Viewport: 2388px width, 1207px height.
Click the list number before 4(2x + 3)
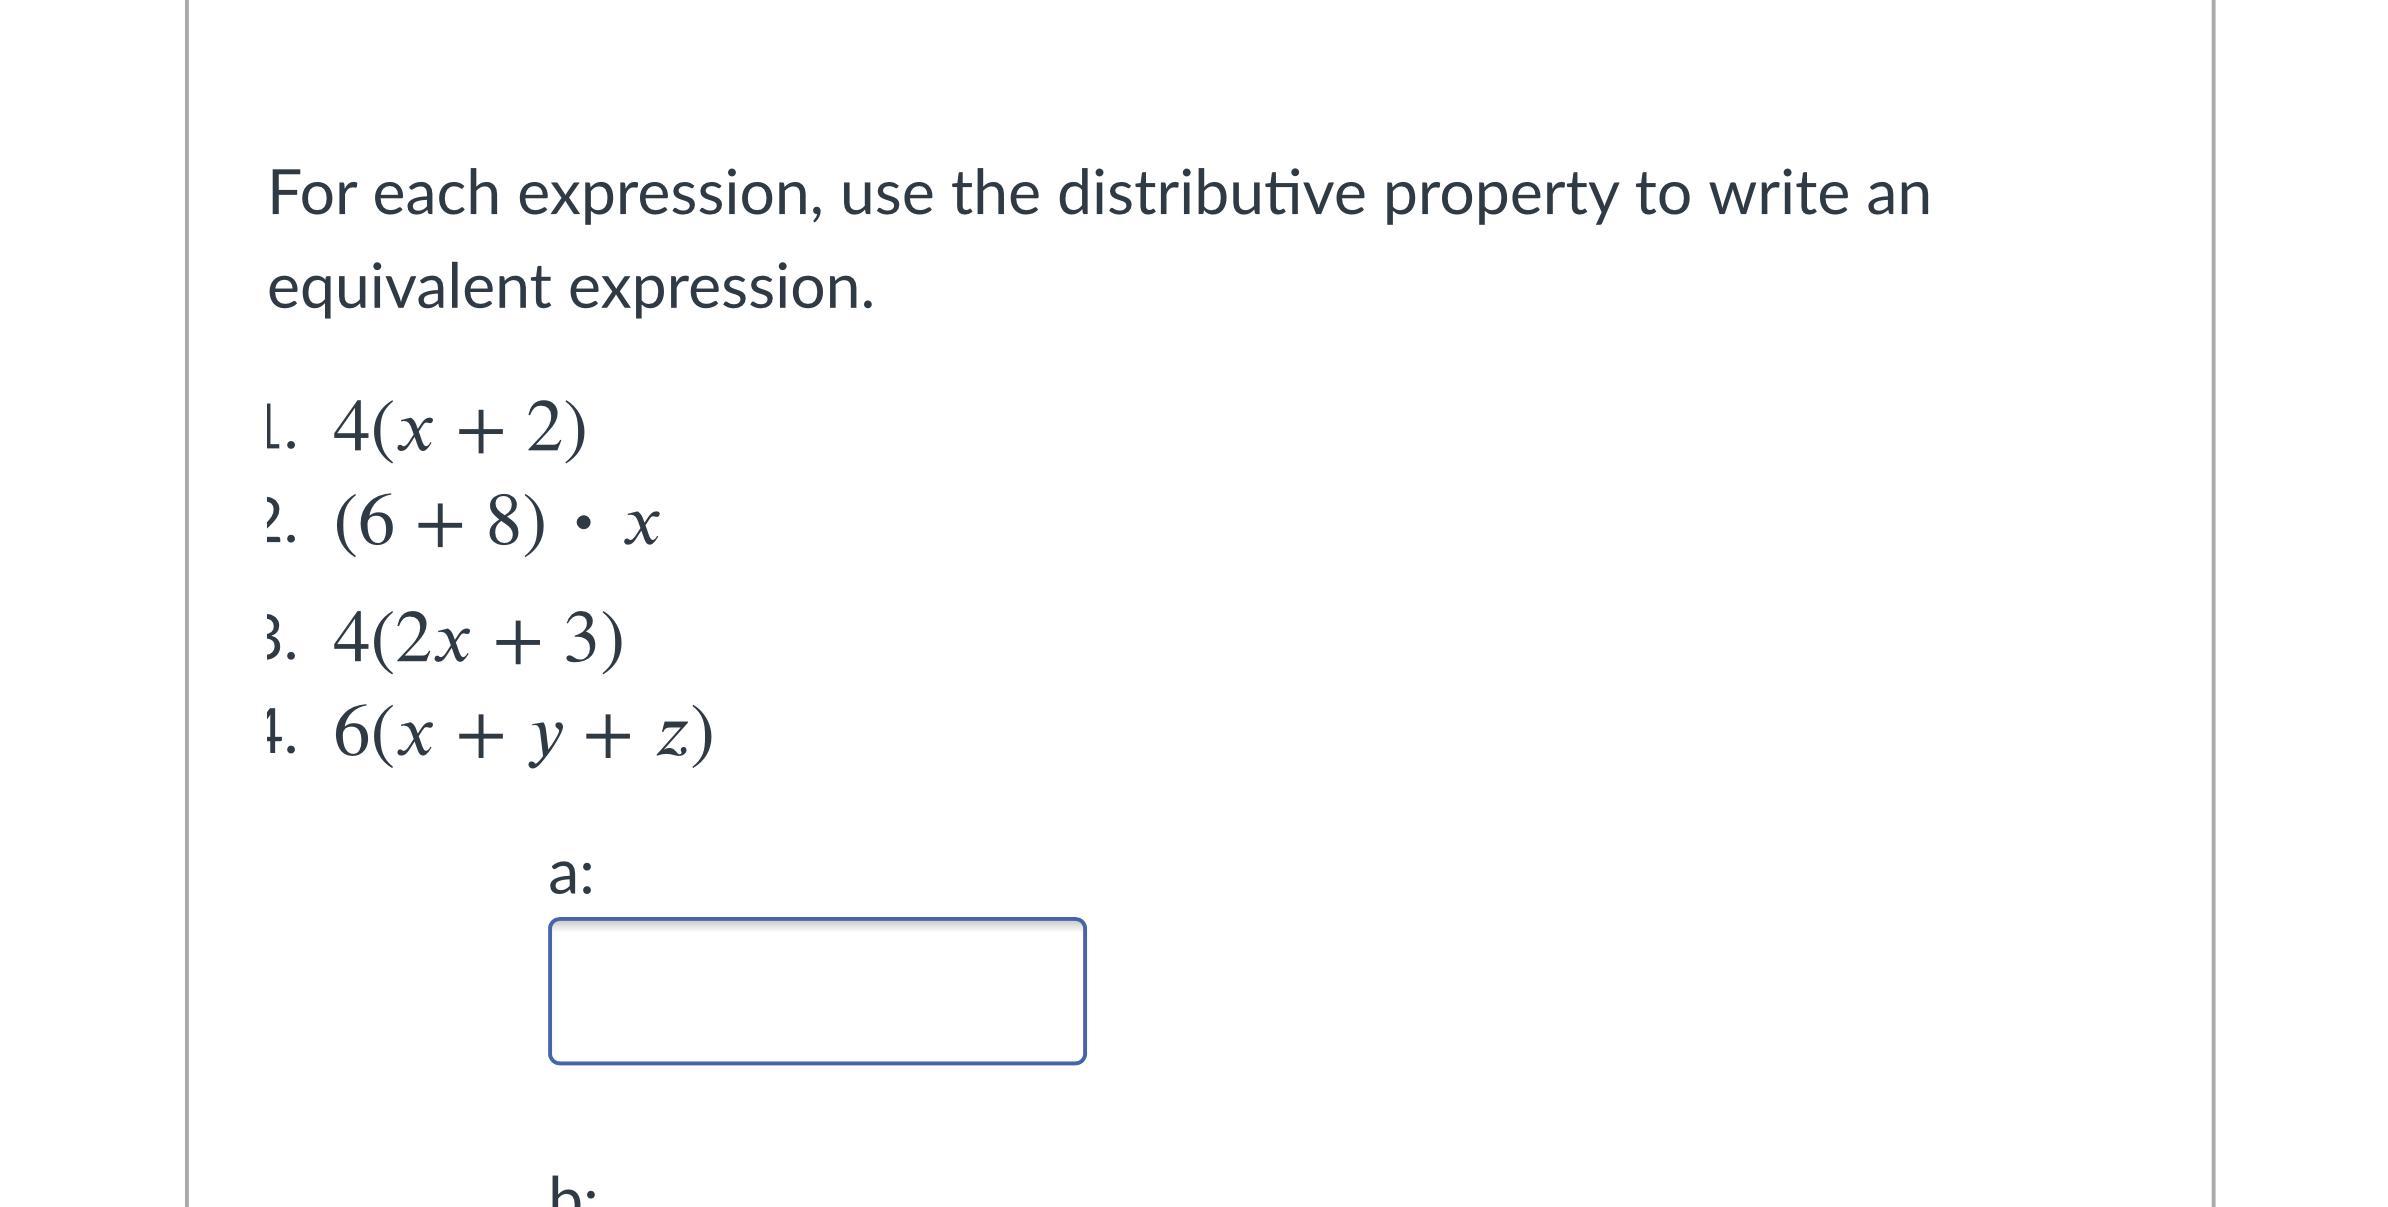point(279,640)
